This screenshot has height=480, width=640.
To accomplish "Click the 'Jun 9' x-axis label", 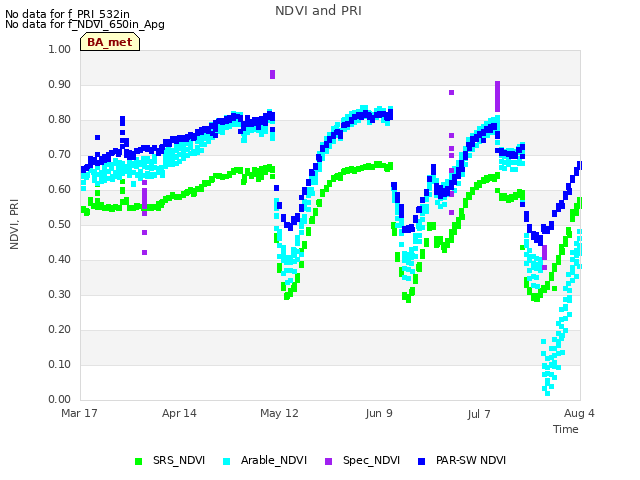I will (379, 413).
